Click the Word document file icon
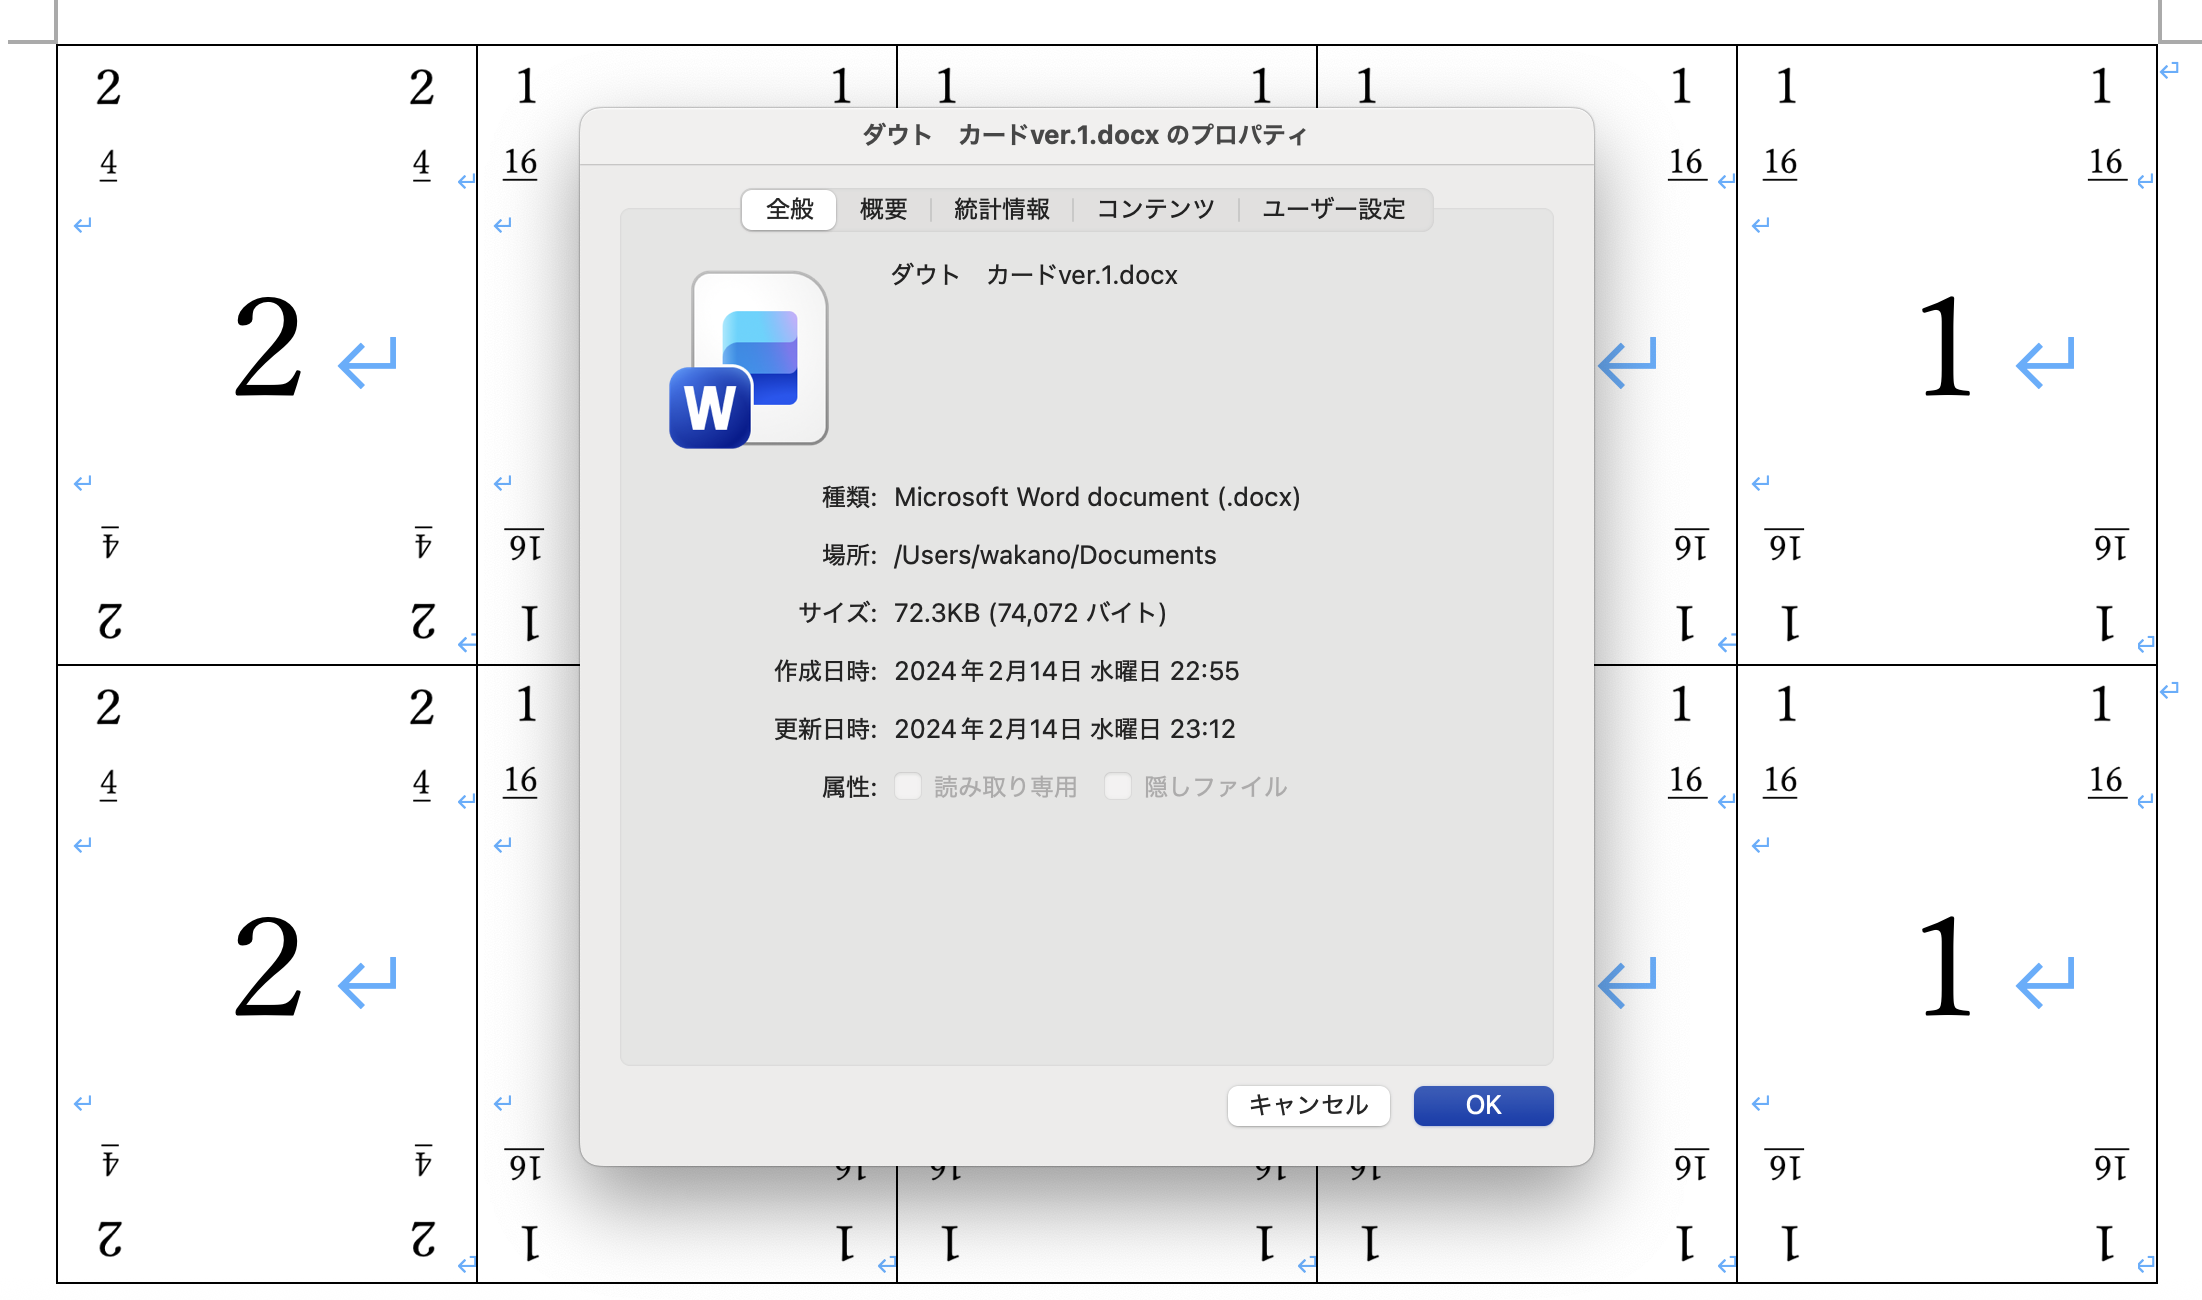This screenshot has width=2202, height=1300. [750, 360]
